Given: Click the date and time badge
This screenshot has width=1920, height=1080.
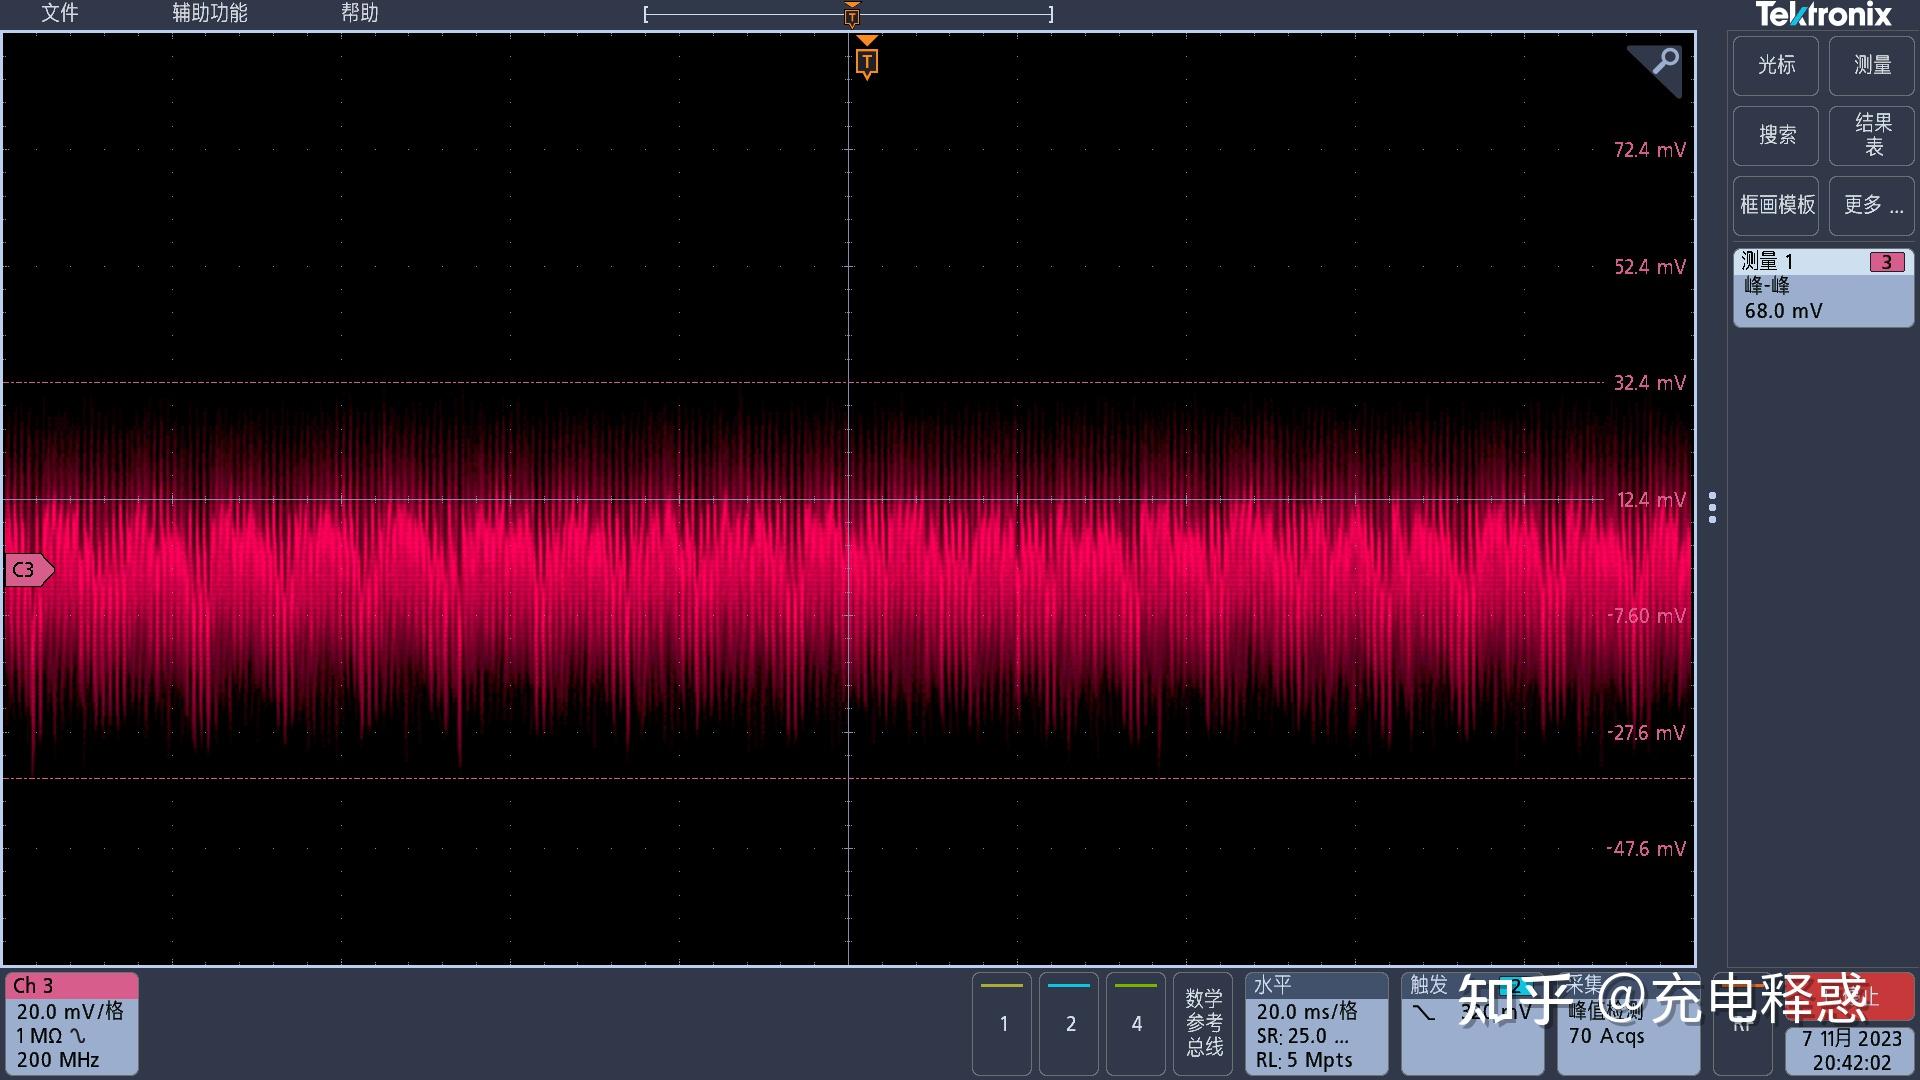Looking at the screenshot, I should [1850, 1051].
